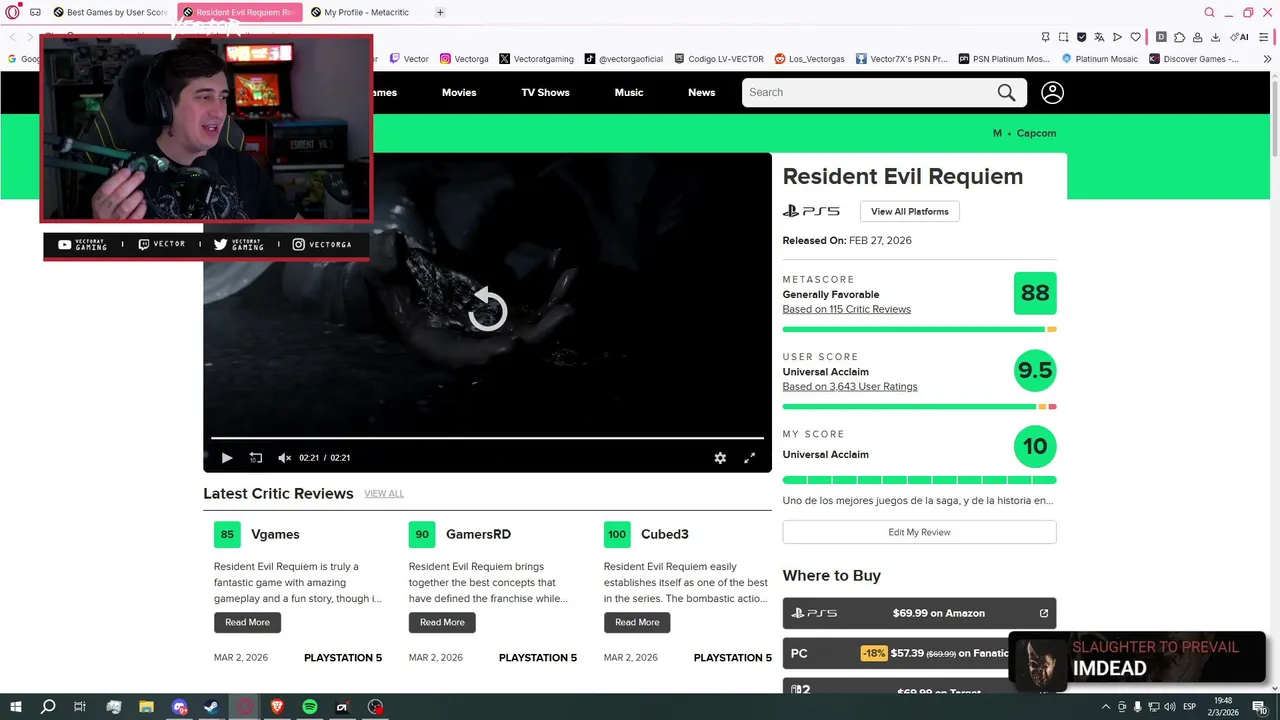Open the 3,643 User Ratings link
Image resolution: width=1280 pixels, height=720 pixels.
pos(850,387)
